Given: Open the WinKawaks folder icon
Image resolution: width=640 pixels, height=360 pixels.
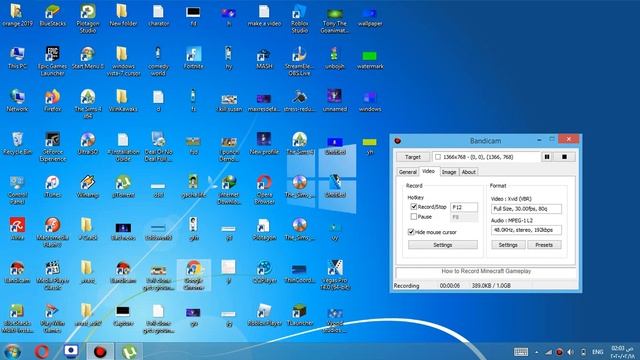Looking at the screenshot, I should pos(123,100).
